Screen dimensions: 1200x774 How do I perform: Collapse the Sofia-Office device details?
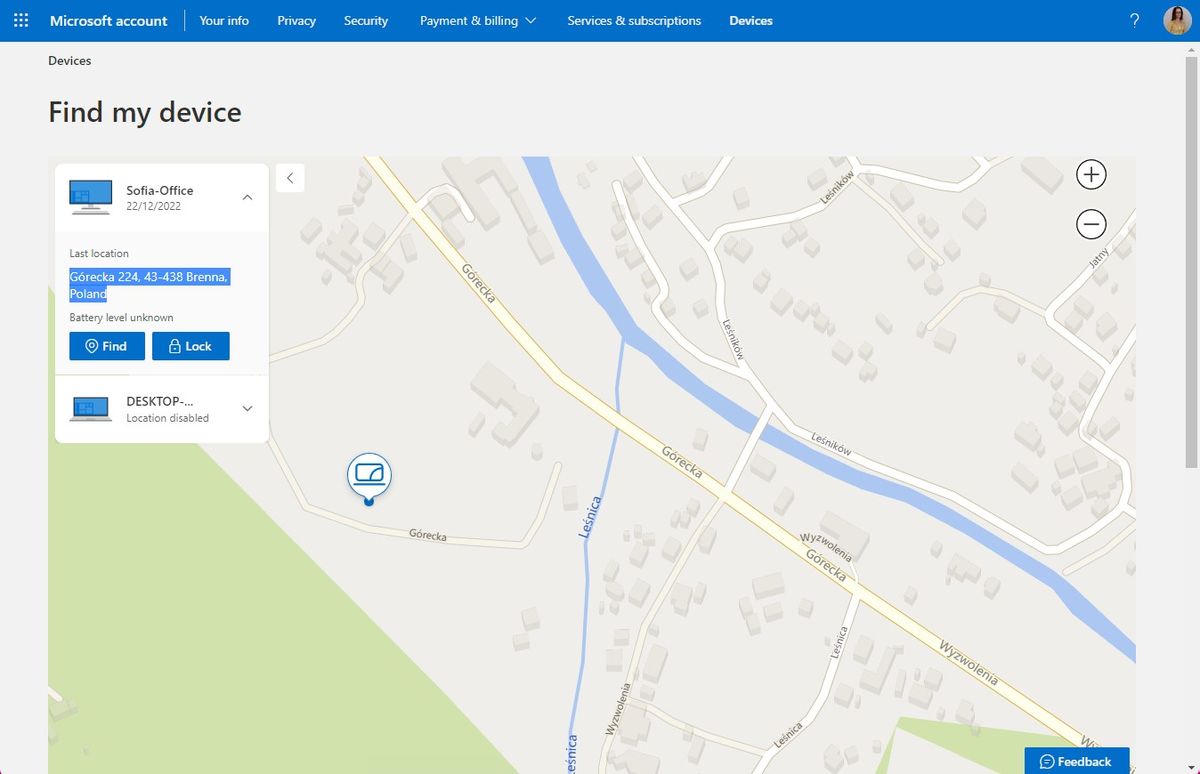(247, 197)
